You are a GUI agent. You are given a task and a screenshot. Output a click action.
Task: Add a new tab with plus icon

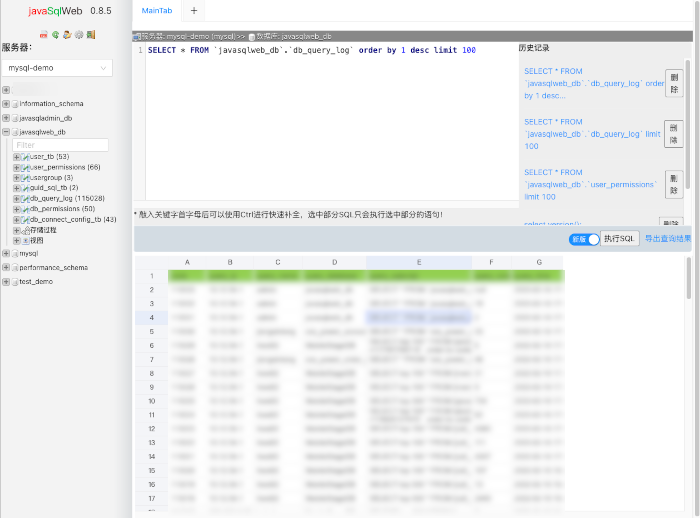(194, 11)
